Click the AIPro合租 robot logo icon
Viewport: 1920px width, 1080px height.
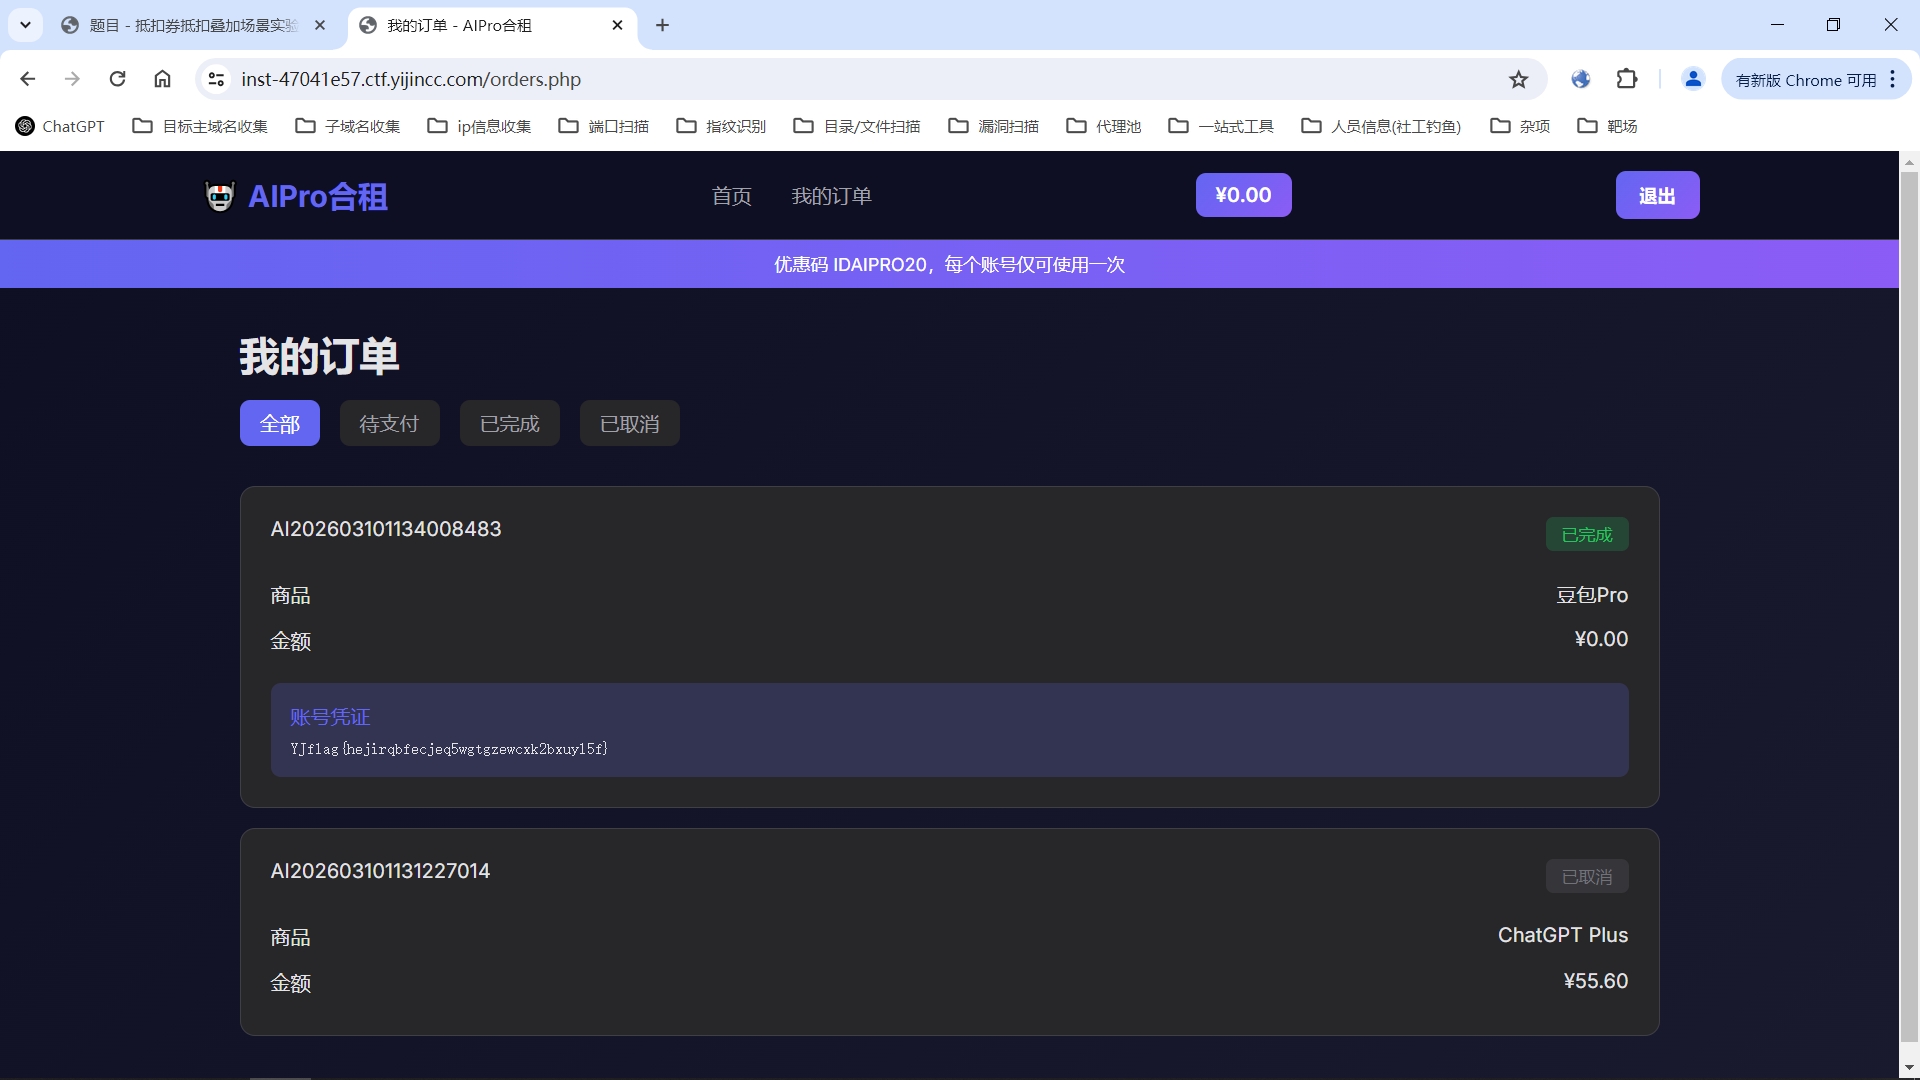[x=220, y=196]
